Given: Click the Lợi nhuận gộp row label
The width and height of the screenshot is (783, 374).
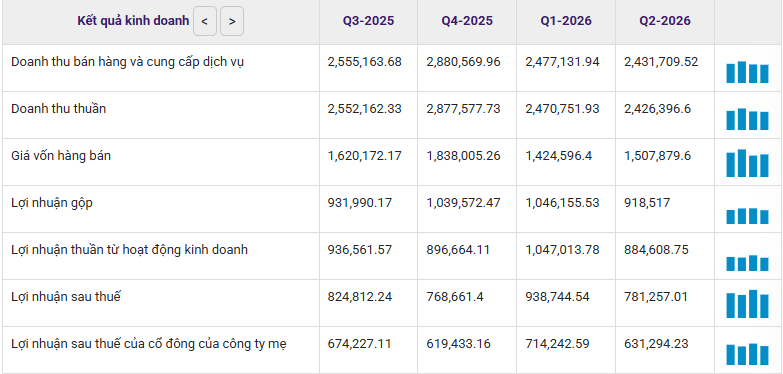Looking at the screenshot, I should (52, 203).
